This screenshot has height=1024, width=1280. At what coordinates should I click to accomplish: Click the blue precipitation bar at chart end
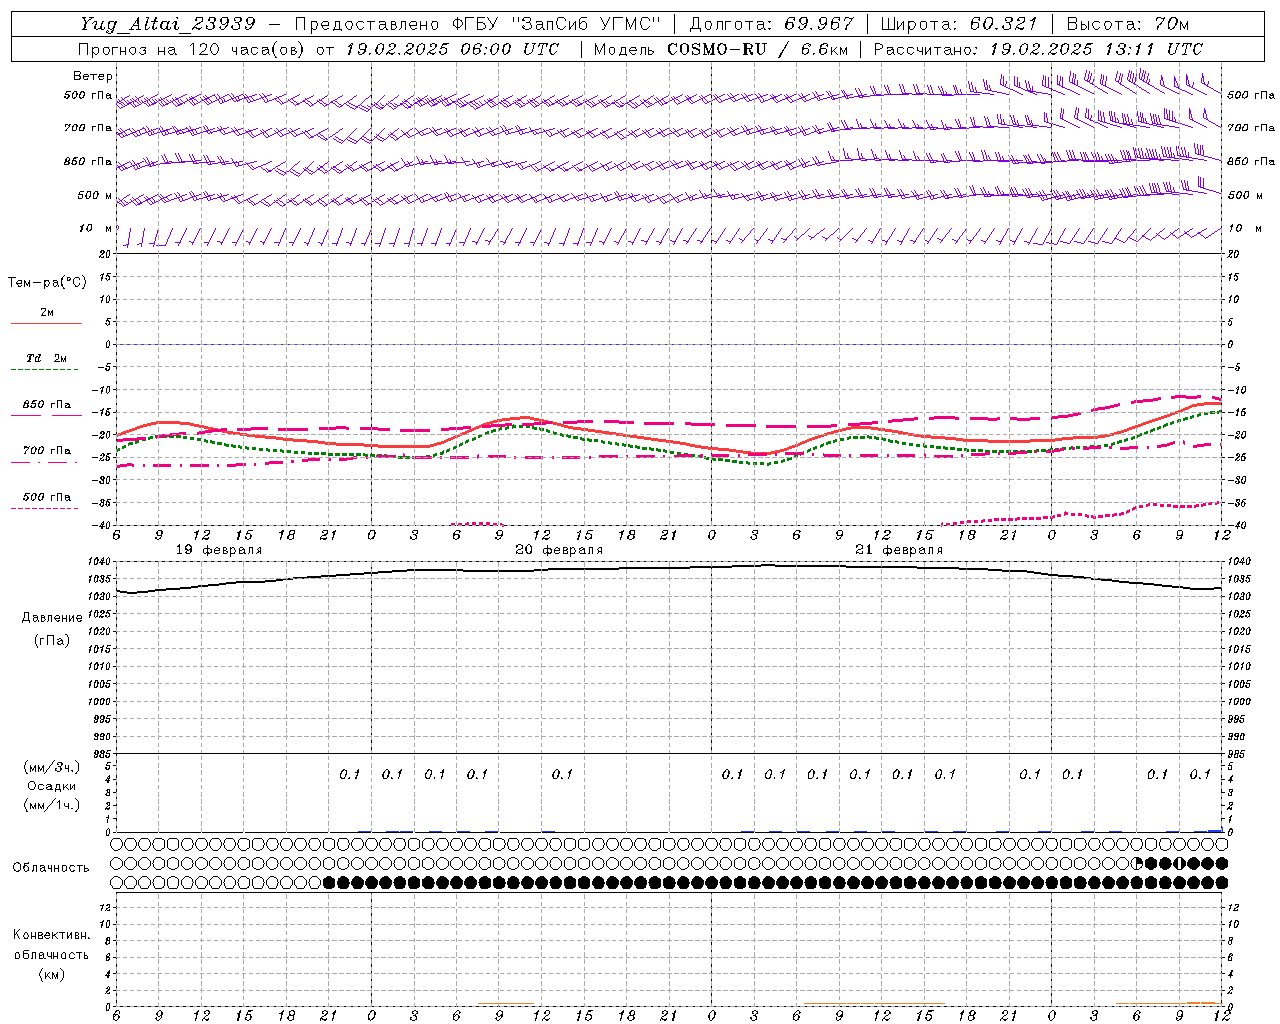(1215, 830)
